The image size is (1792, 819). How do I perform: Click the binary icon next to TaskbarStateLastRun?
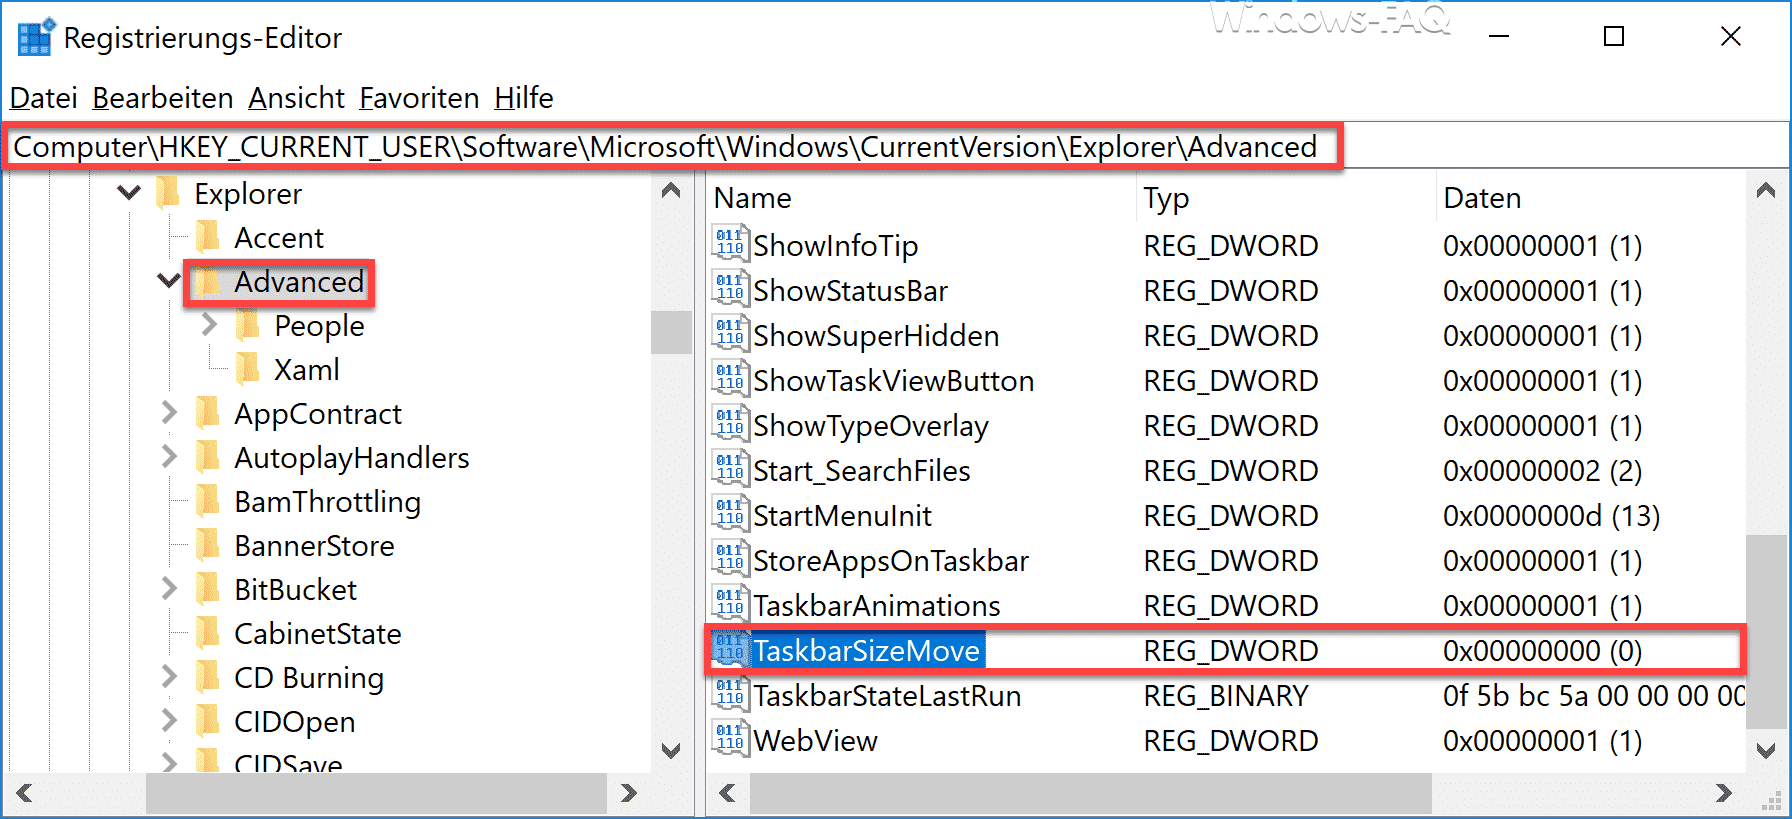[x=731, y=693]
